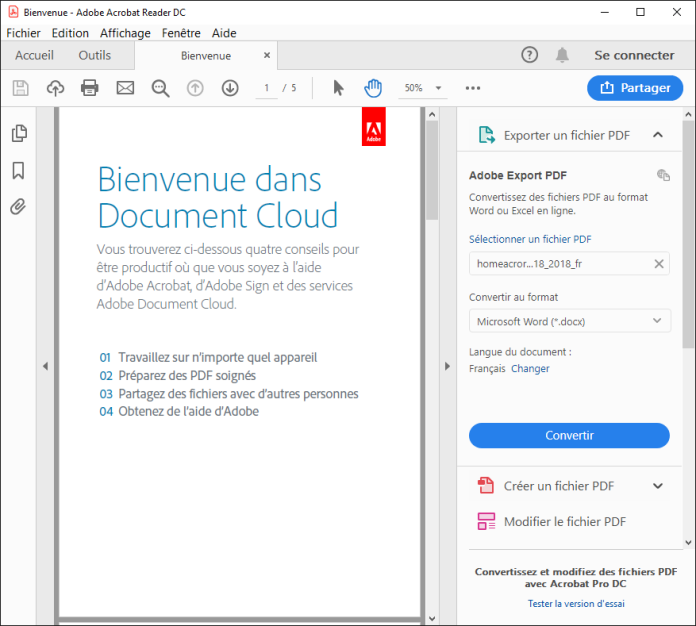
Task: Click the current page number field
Action: (x=266, y=88)
